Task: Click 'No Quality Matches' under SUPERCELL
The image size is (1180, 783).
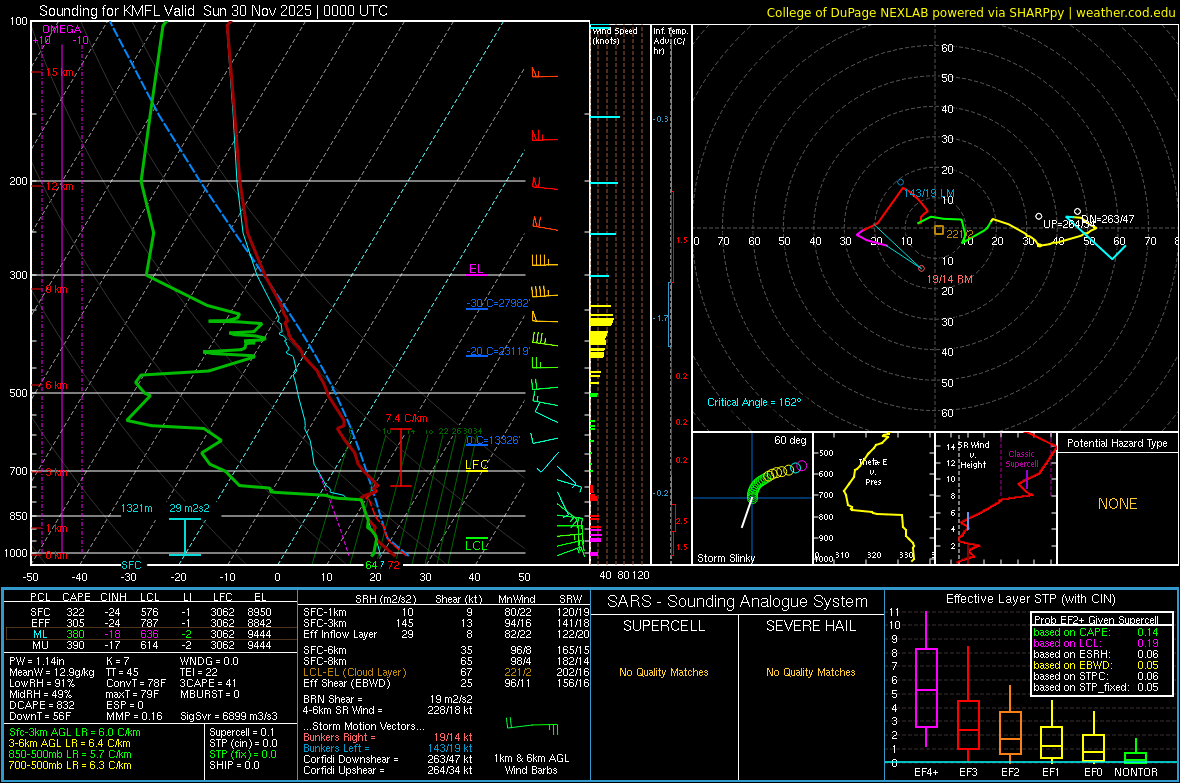Action: pyautogui.click(x=664, y=672)
